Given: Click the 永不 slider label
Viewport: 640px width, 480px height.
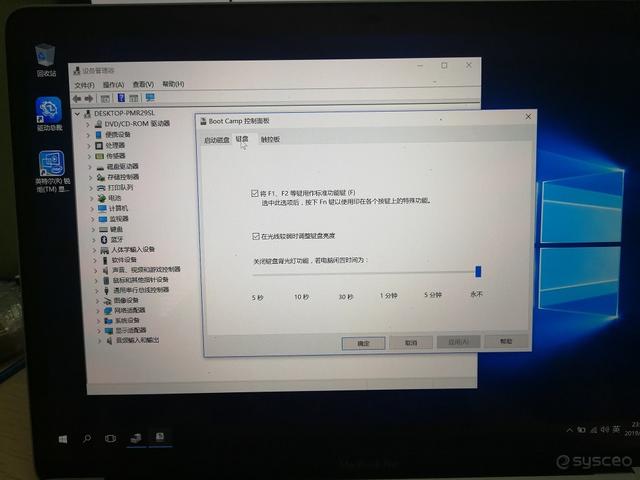Looking at the screenshot, I should [x=476, y=294].
